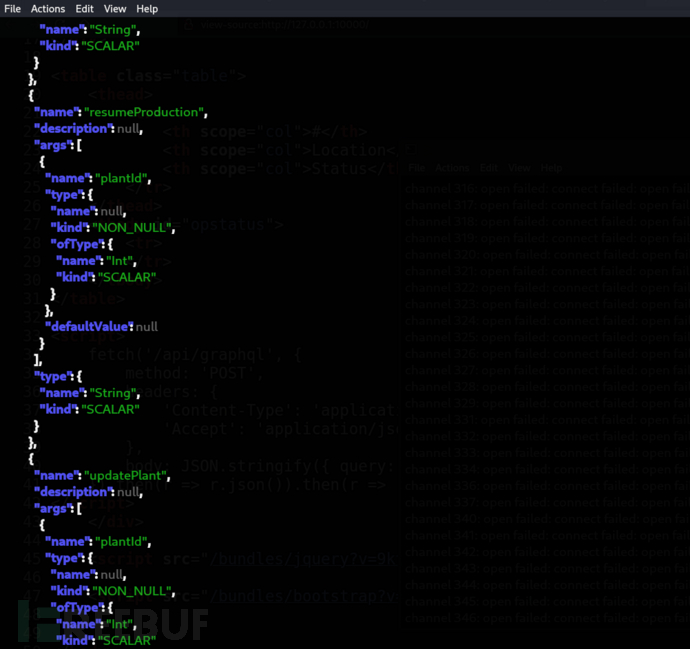This screenshot has width=690, height=649.
Task: Click the view-source URL in background browser
Action: click(x=285, y=25)
